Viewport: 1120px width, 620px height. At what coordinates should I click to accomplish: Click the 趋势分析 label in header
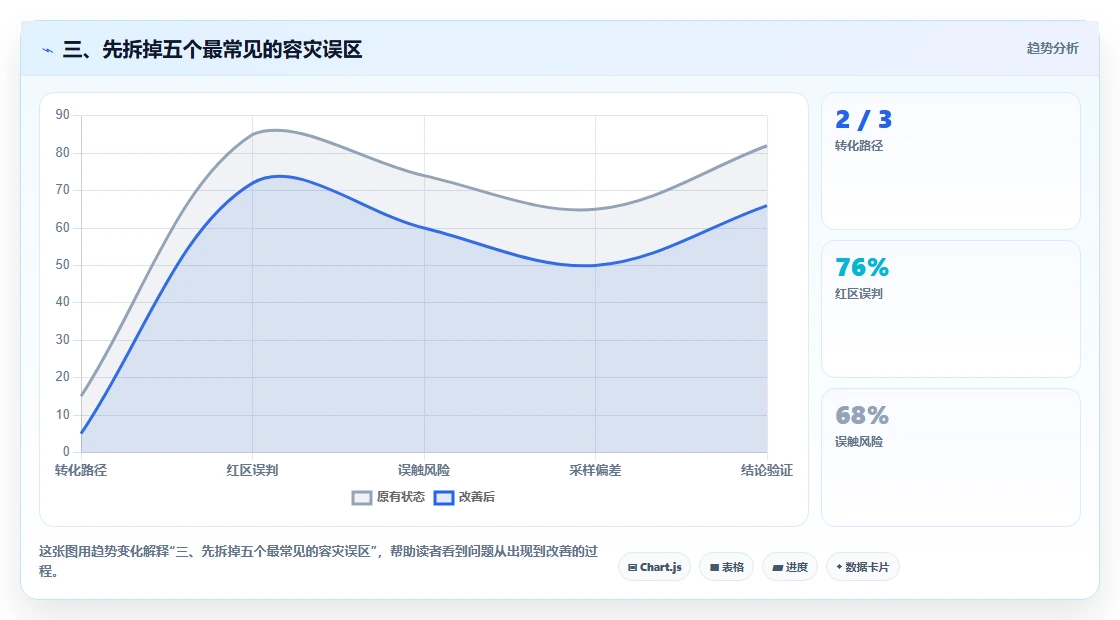1053,49
